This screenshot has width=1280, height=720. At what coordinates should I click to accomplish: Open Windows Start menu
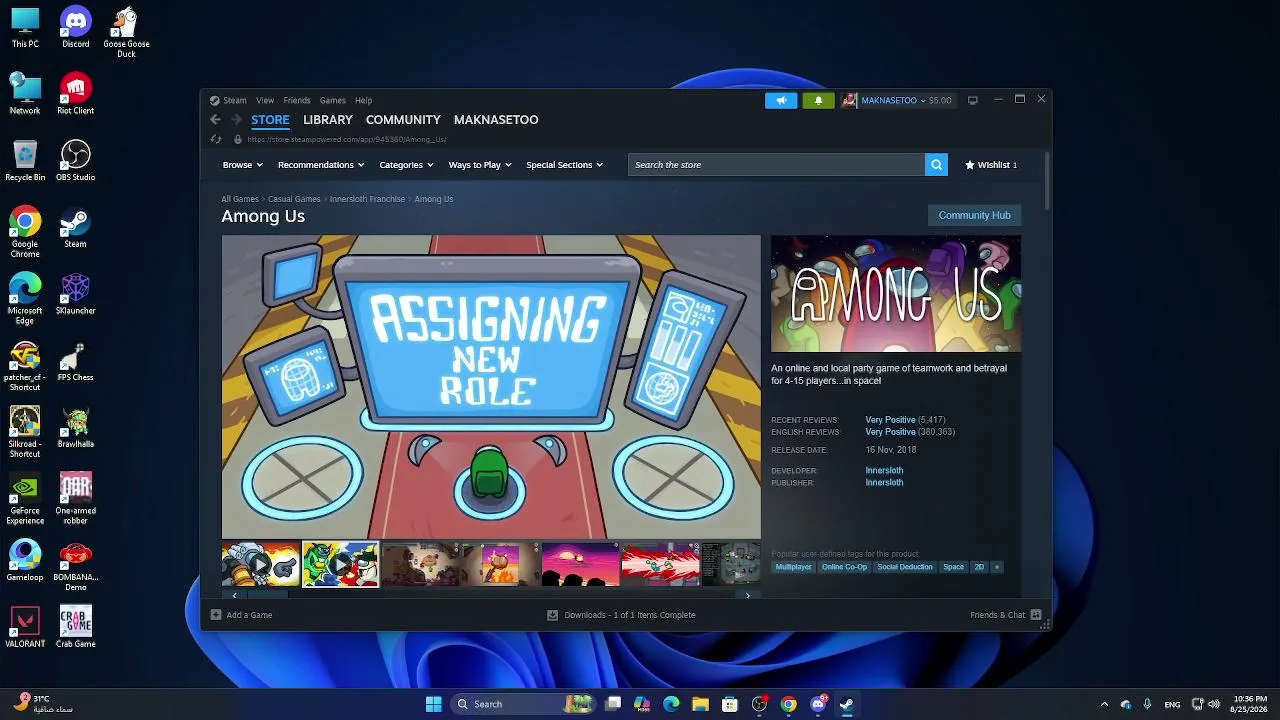433,704
